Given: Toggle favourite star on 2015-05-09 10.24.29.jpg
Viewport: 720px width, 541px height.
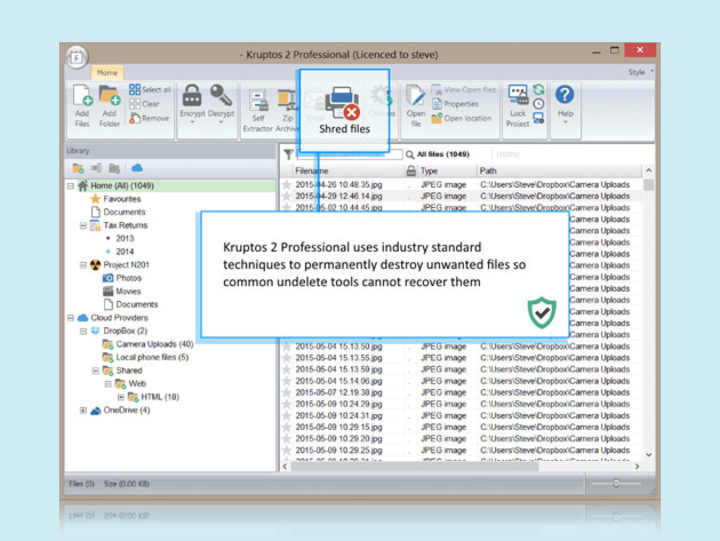Looking at the screenshot, I should (x=286, y=404).
